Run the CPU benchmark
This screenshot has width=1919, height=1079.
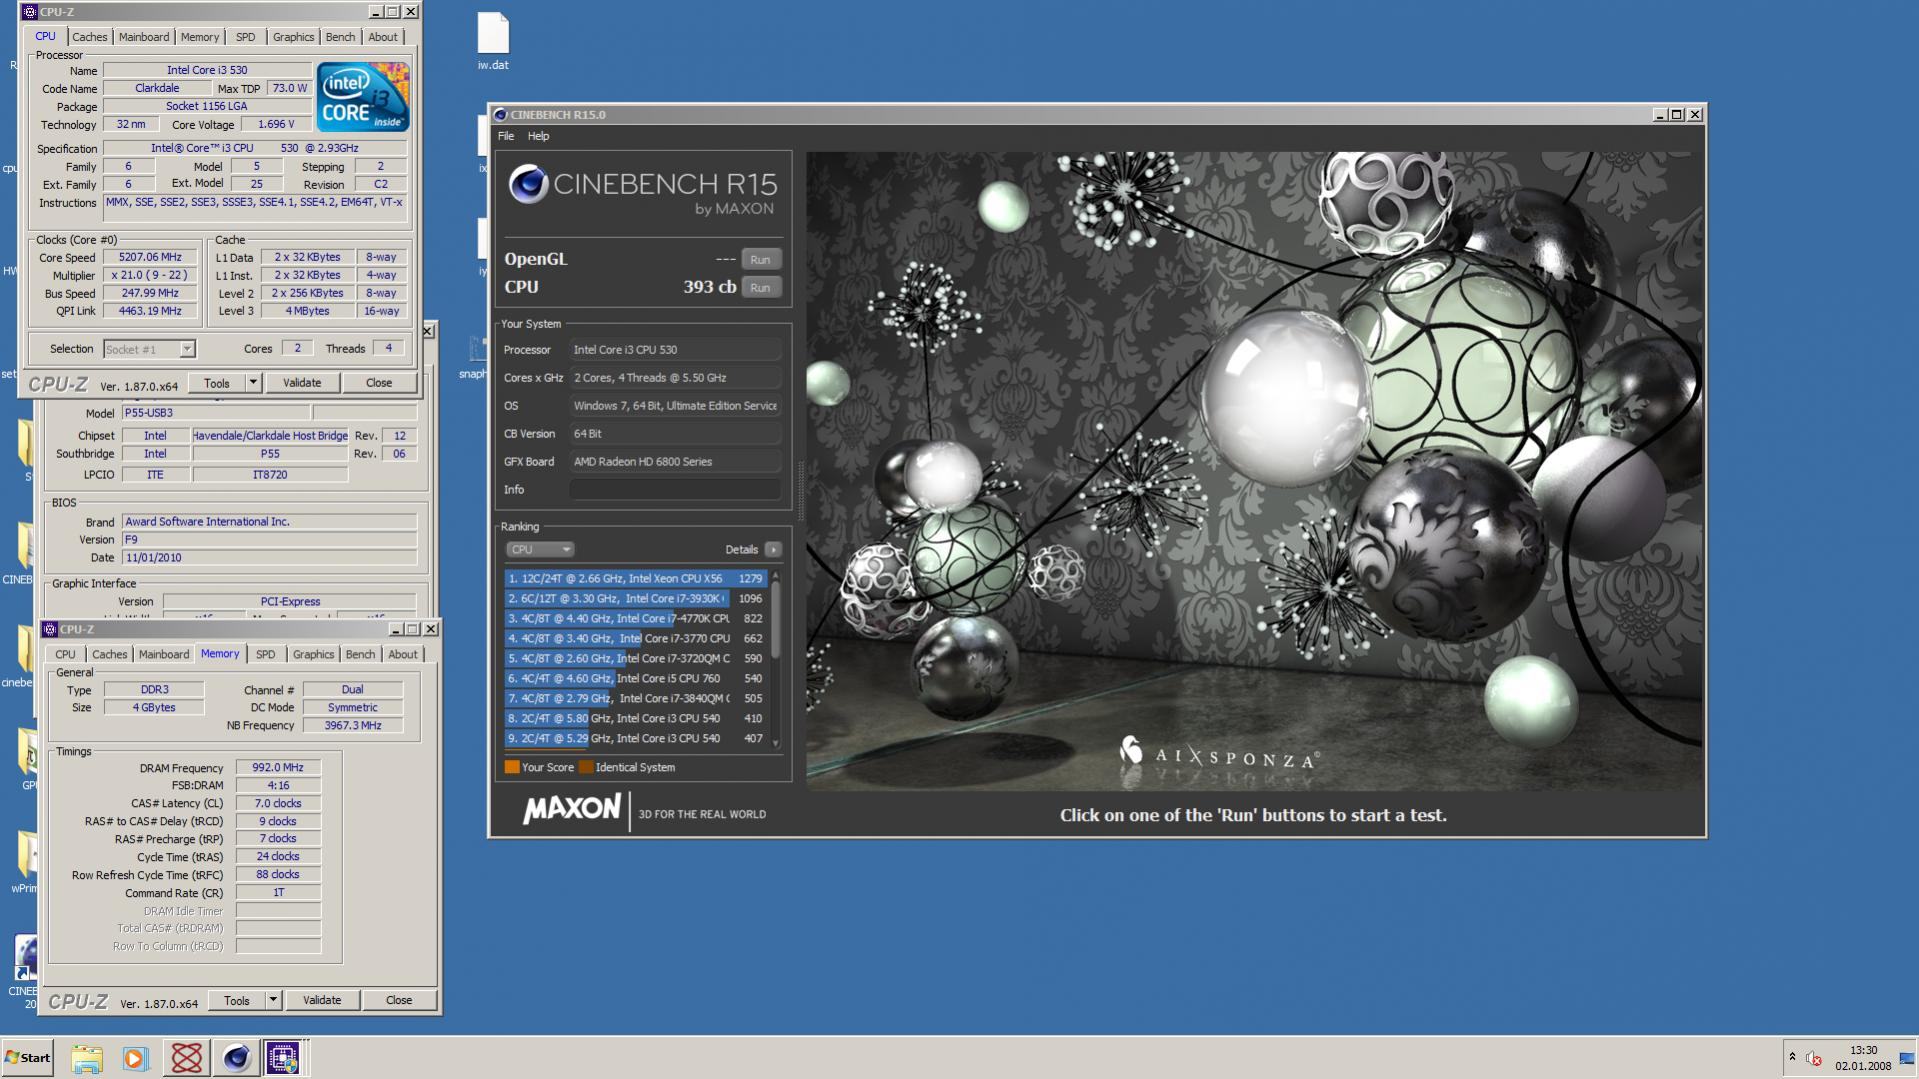click(760, 287)
